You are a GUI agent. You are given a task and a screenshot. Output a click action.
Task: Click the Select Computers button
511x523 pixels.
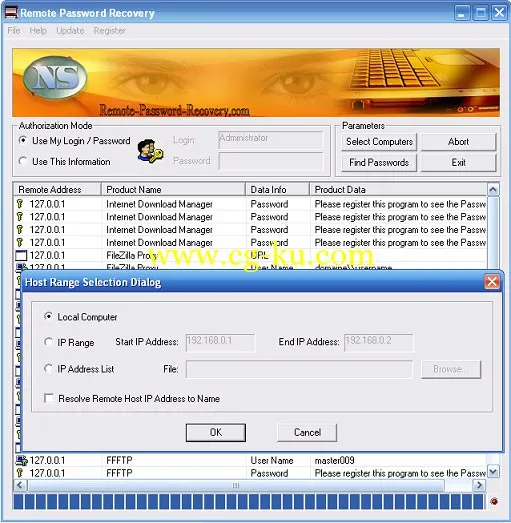(x=379, y=142)
